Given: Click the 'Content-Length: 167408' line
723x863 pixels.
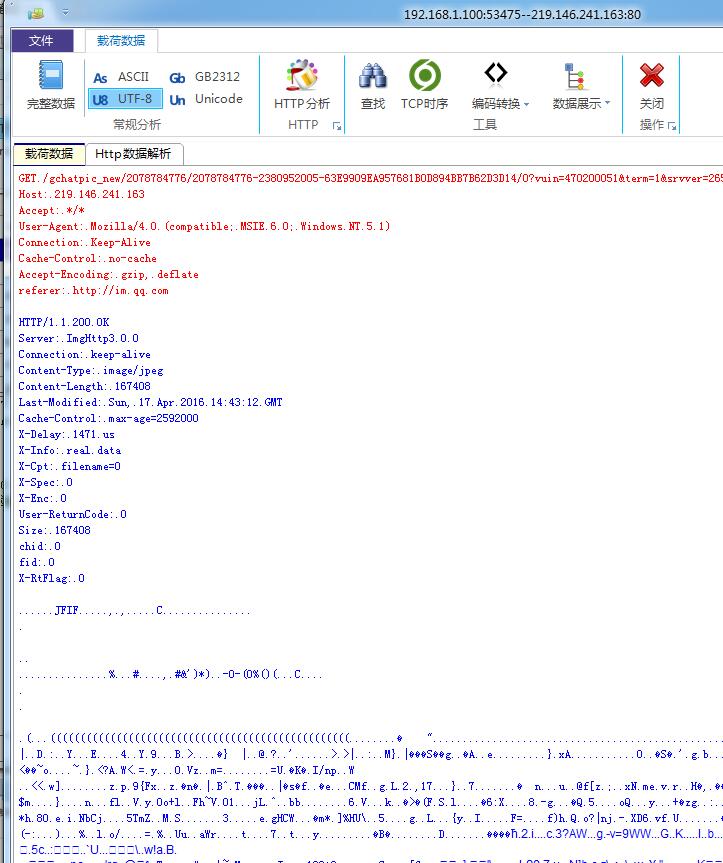Looking at the screenshot, I should tap(84, 386).
